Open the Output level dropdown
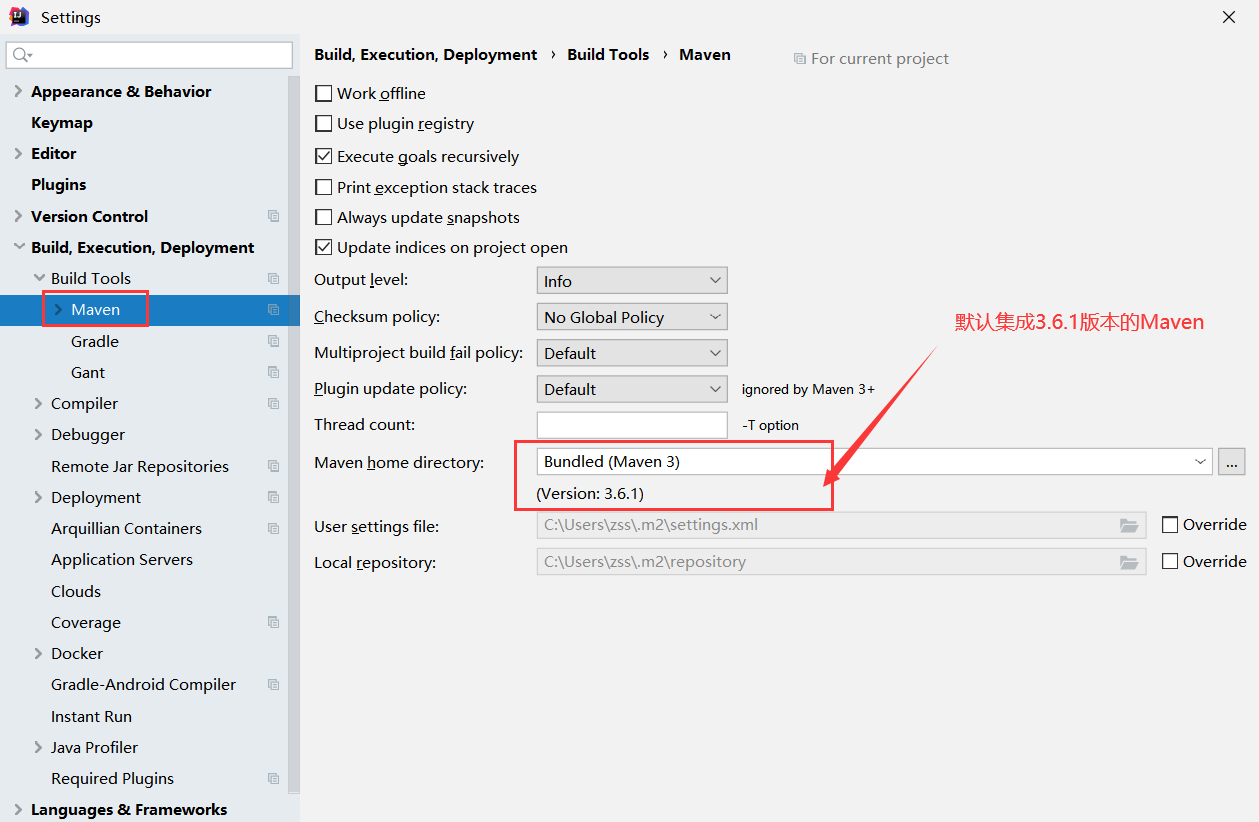The image size is (1259, 822). pyautogui.click(x=632, y=281)
